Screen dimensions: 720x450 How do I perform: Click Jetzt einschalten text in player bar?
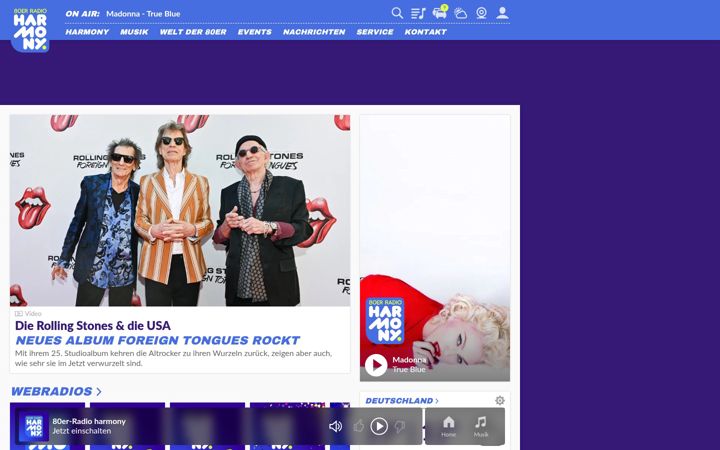[82, 431]
